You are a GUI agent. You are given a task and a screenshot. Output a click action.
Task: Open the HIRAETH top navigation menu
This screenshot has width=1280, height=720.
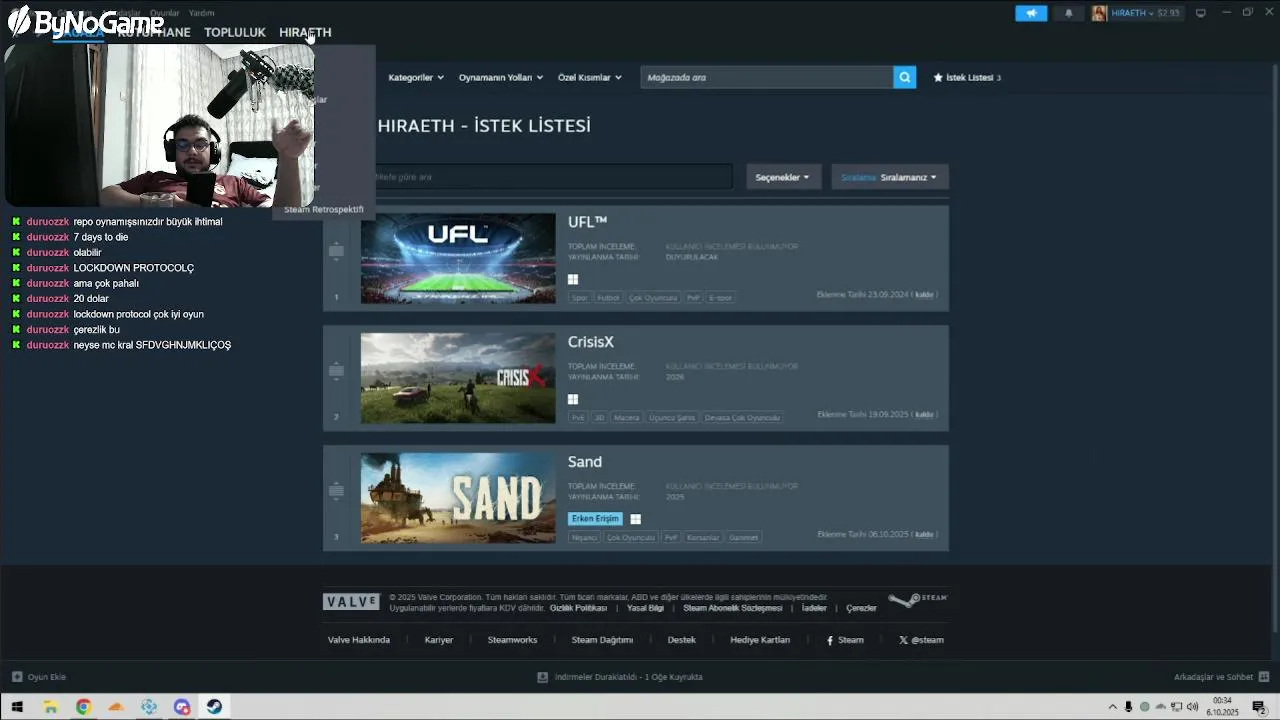coord(305,32)
